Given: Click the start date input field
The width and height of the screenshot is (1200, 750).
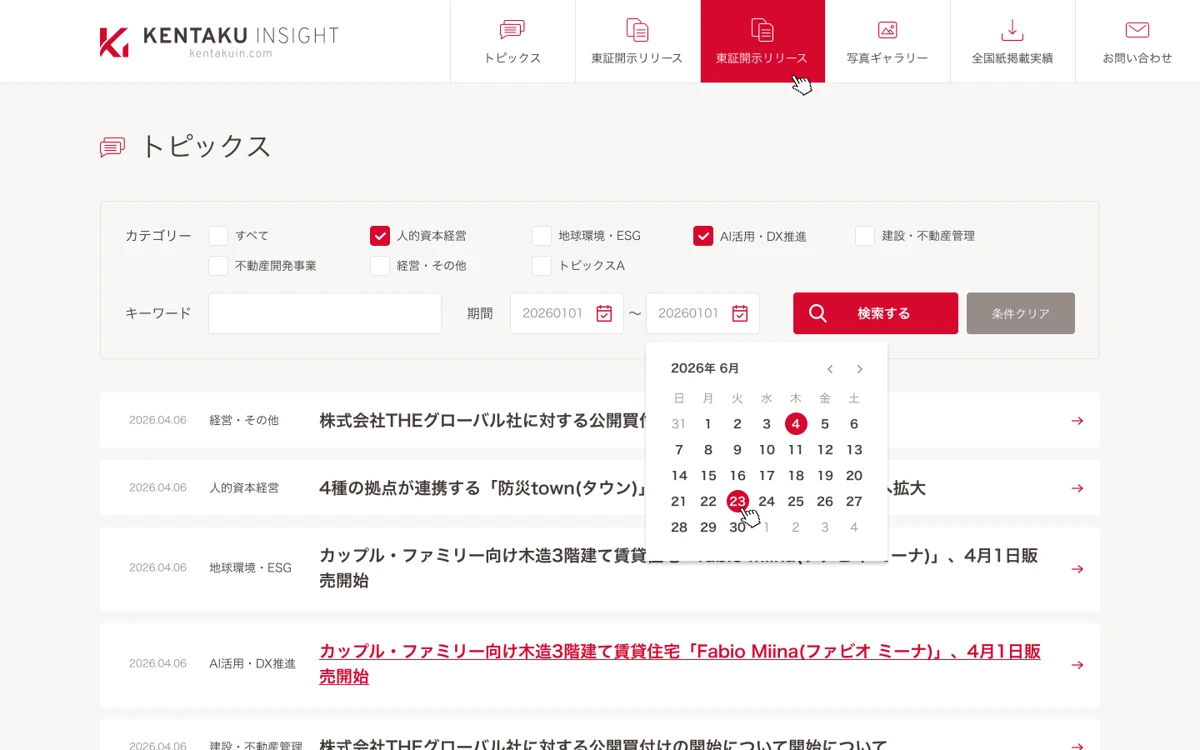Looking at the screenshot, I should point(567,313).
